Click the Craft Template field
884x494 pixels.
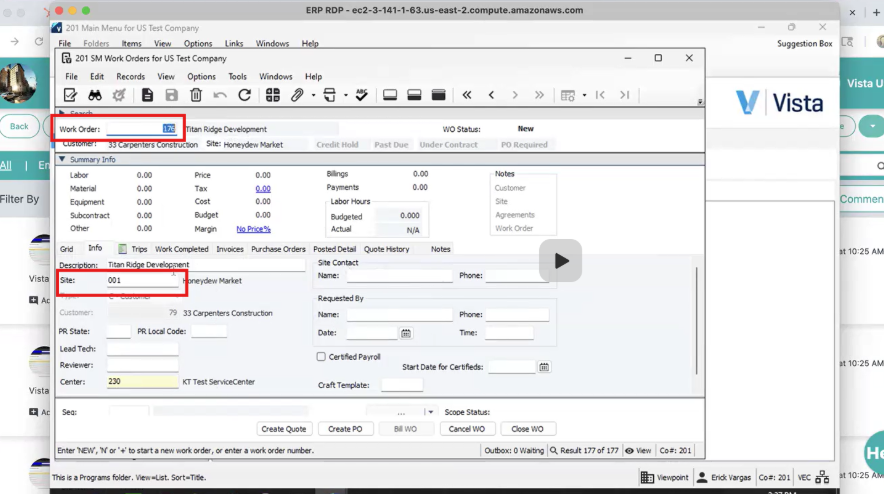[x=402, y=385]
